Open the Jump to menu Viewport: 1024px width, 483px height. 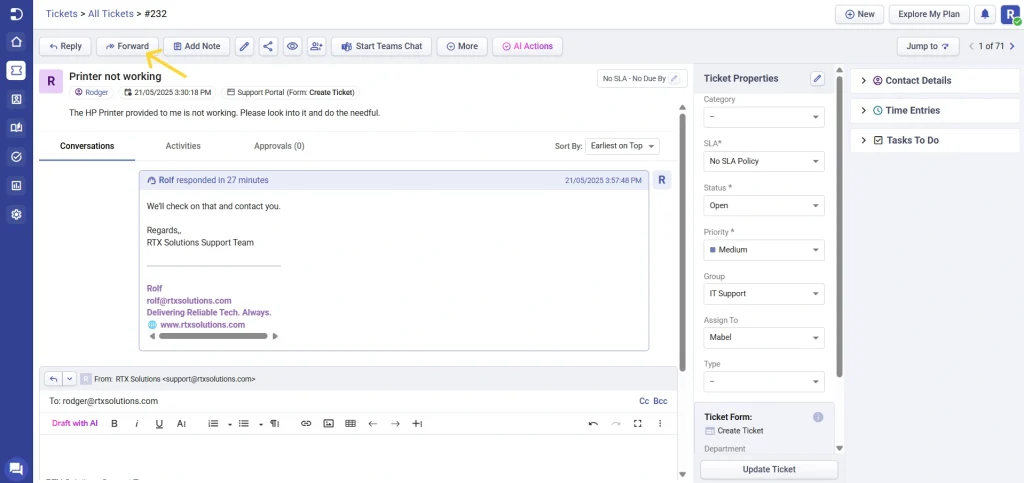[x=928, y=46]
